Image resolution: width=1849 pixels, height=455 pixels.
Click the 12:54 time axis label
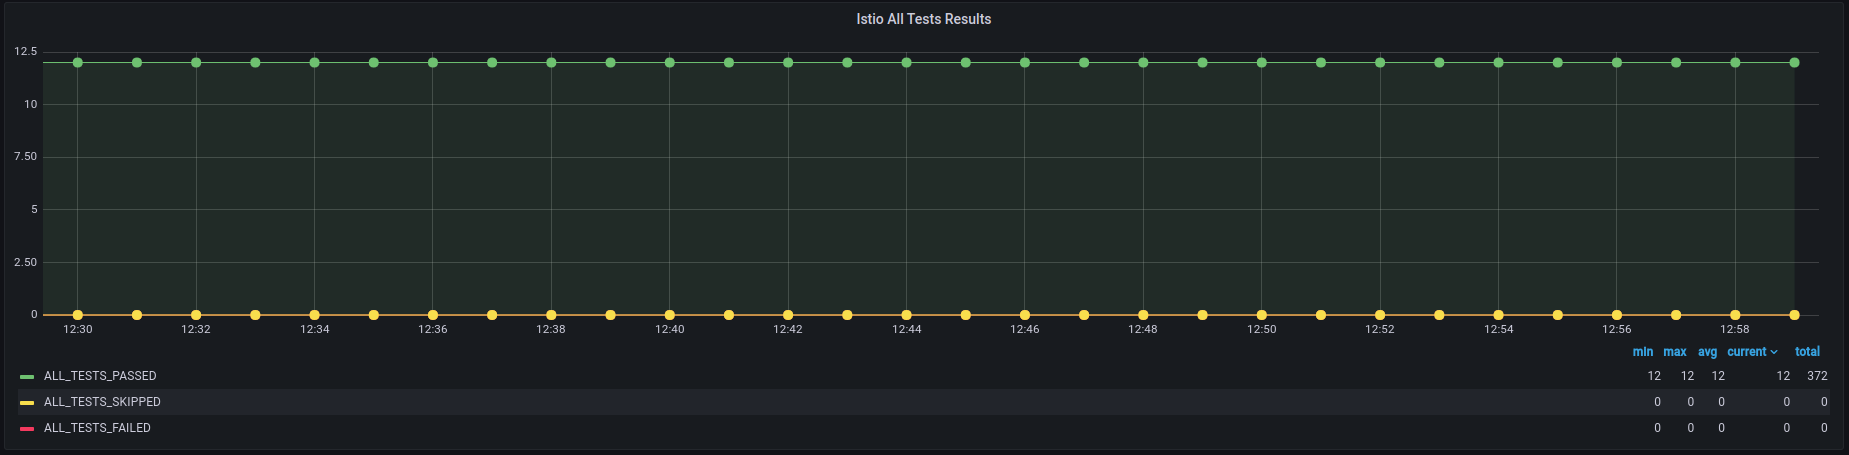[x=1498, y=329]
